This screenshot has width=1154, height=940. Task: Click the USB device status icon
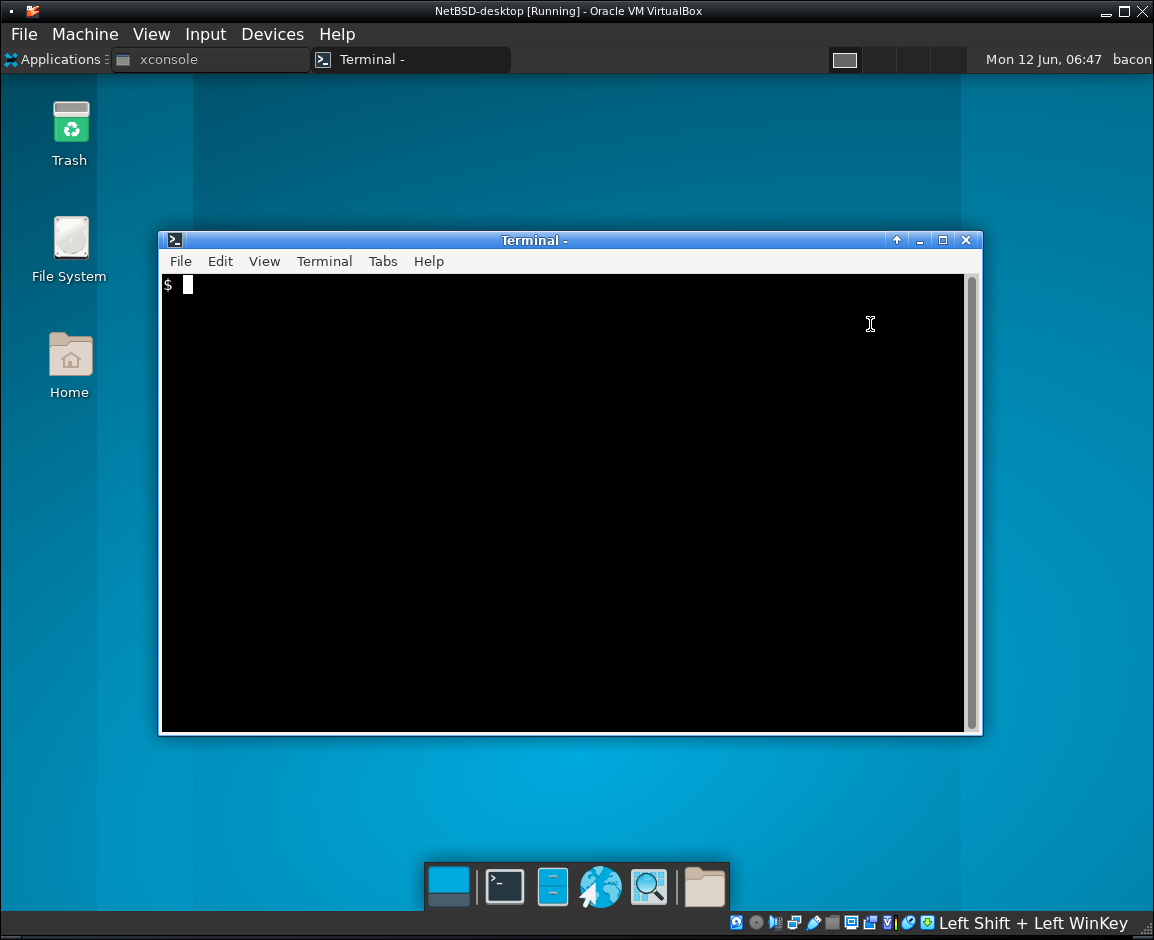pyautogui.click(x=814, y=923)
